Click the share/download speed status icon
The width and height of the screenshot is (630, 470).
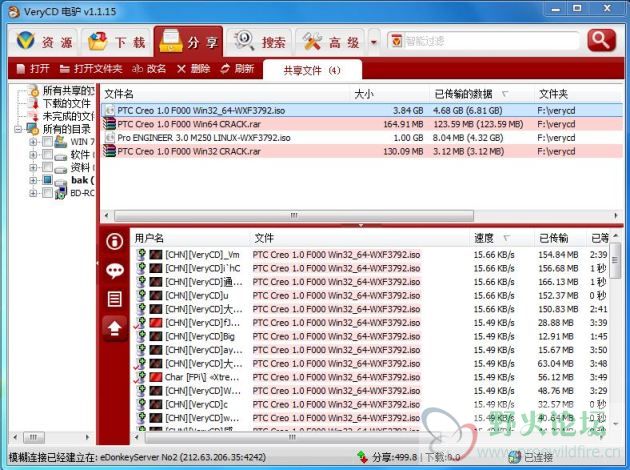362,457
